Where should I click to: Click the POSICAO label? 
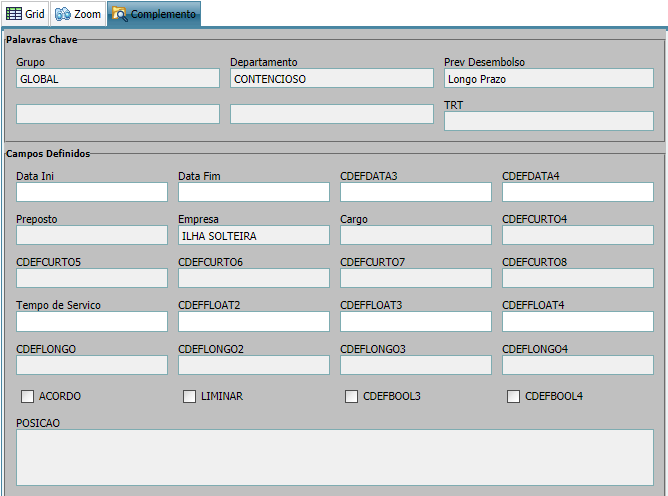click(38, 423)
